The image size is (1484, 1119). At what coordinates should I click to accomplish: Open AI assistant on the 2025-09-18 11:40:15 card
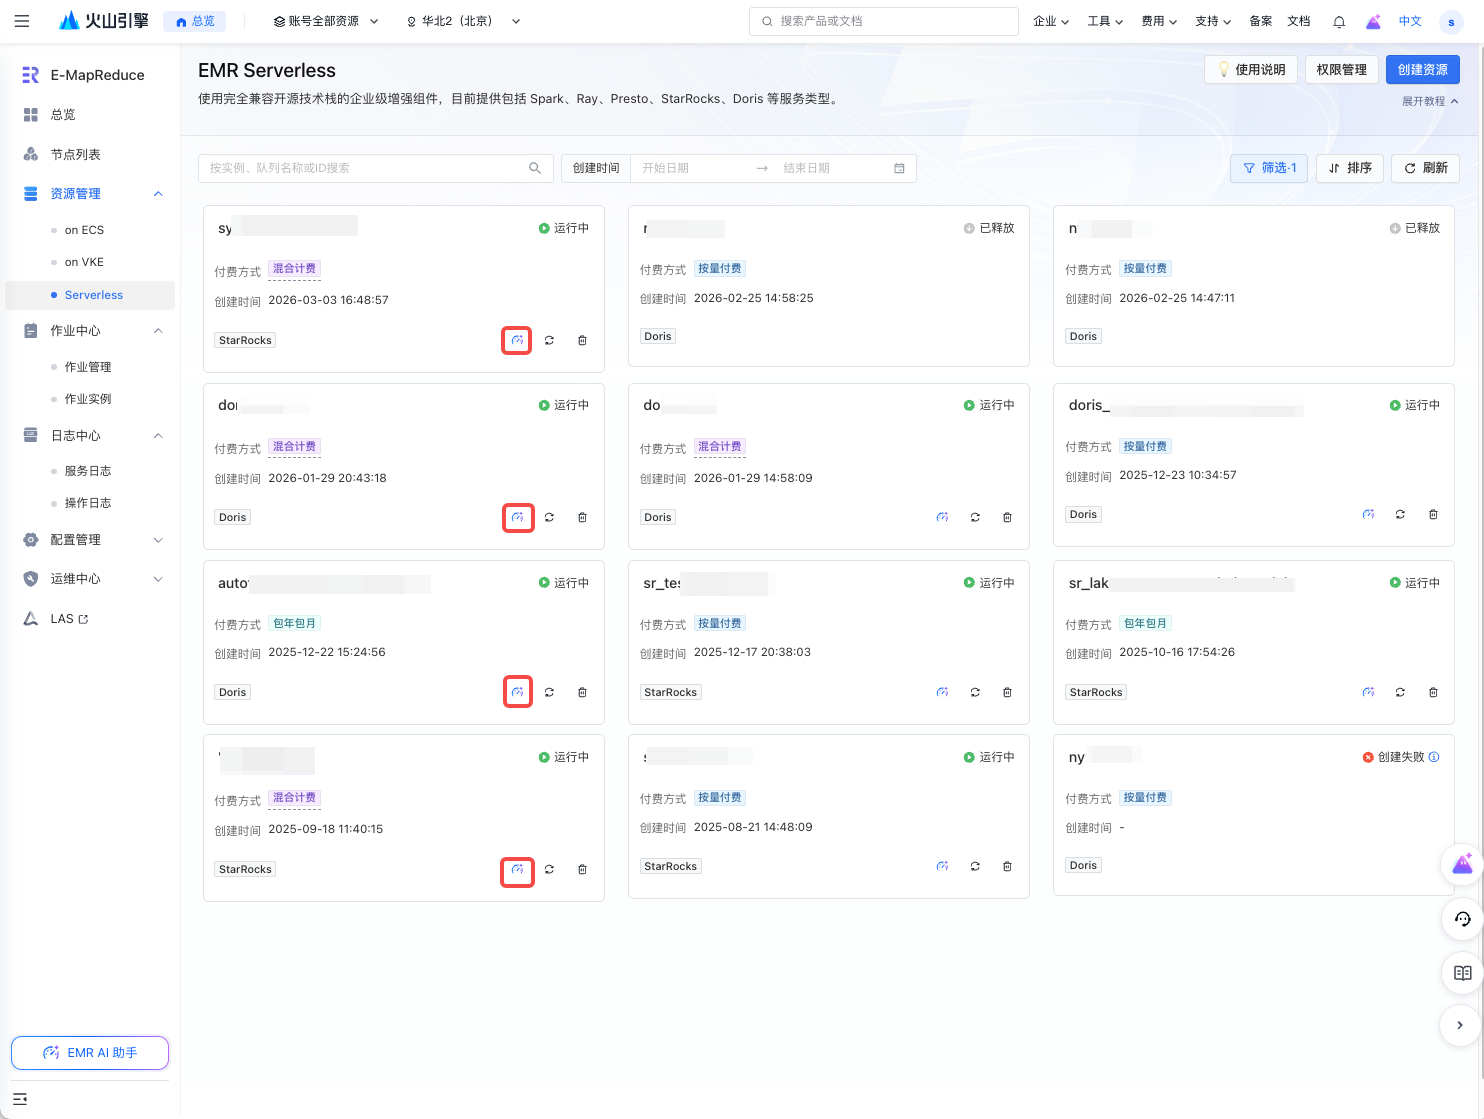click(517, 870)
